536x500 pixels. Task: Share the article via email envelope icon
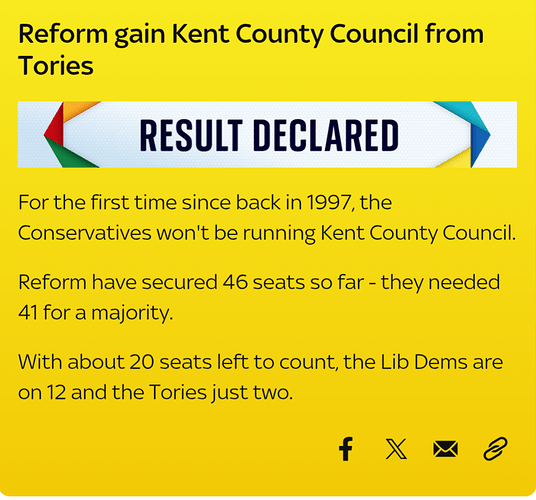click(x=445, y=449)
